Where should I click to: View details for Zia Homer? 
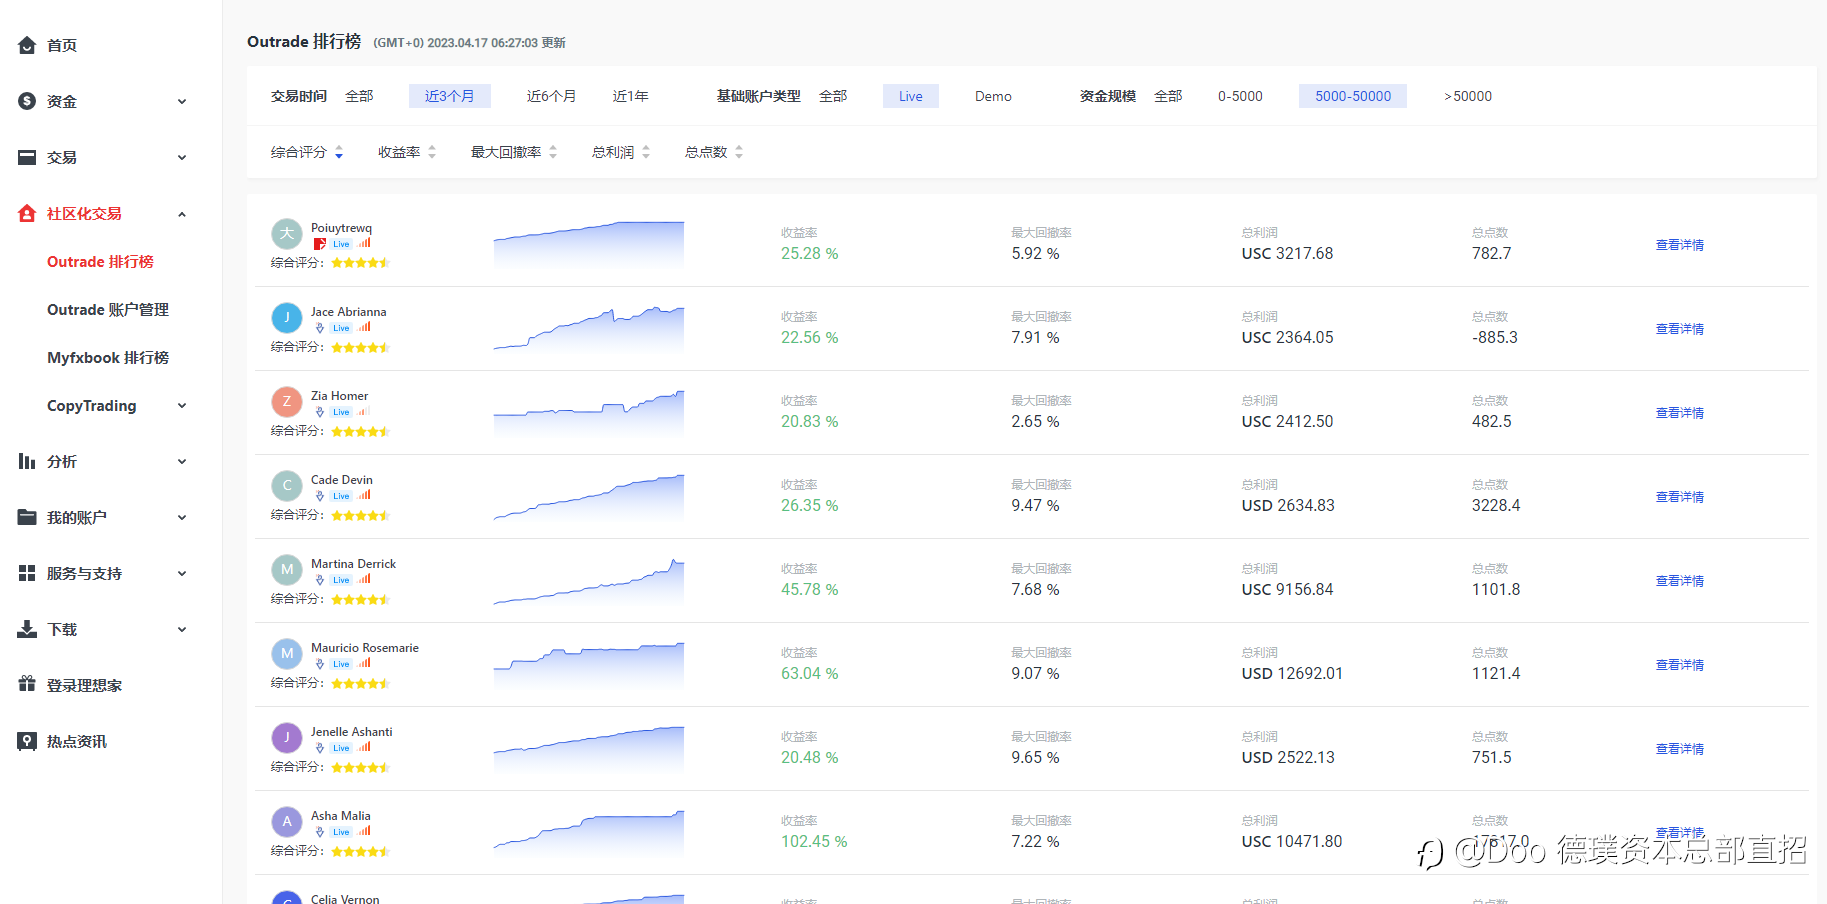(1680, 412)
